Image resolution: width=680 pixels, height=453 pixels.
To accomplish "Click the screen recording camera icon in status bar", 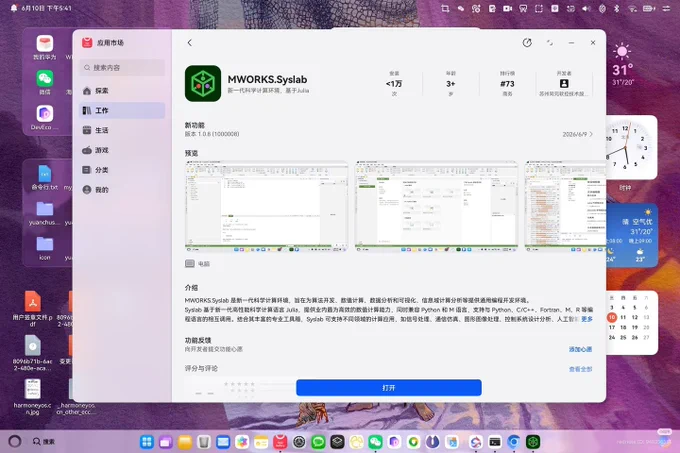I will [x=507, y=8].
